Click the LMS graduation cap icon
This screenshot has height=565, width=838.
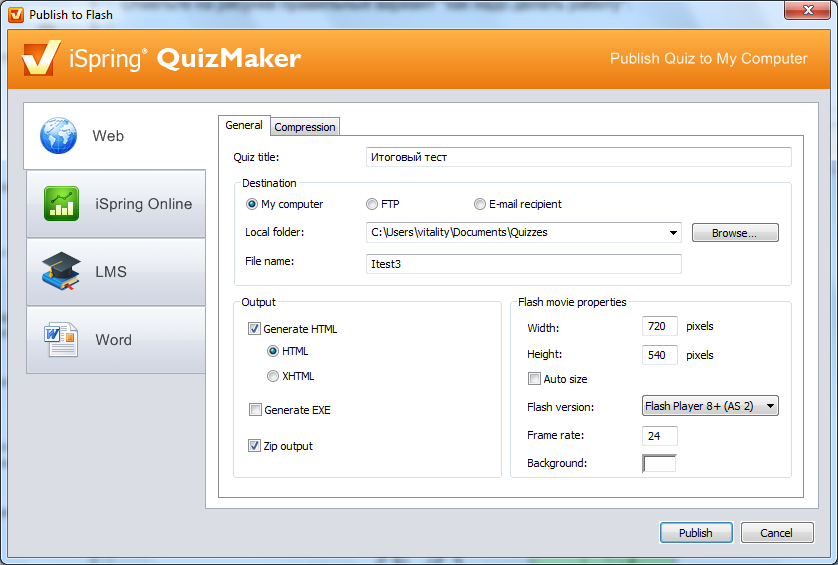pos(61,271)
